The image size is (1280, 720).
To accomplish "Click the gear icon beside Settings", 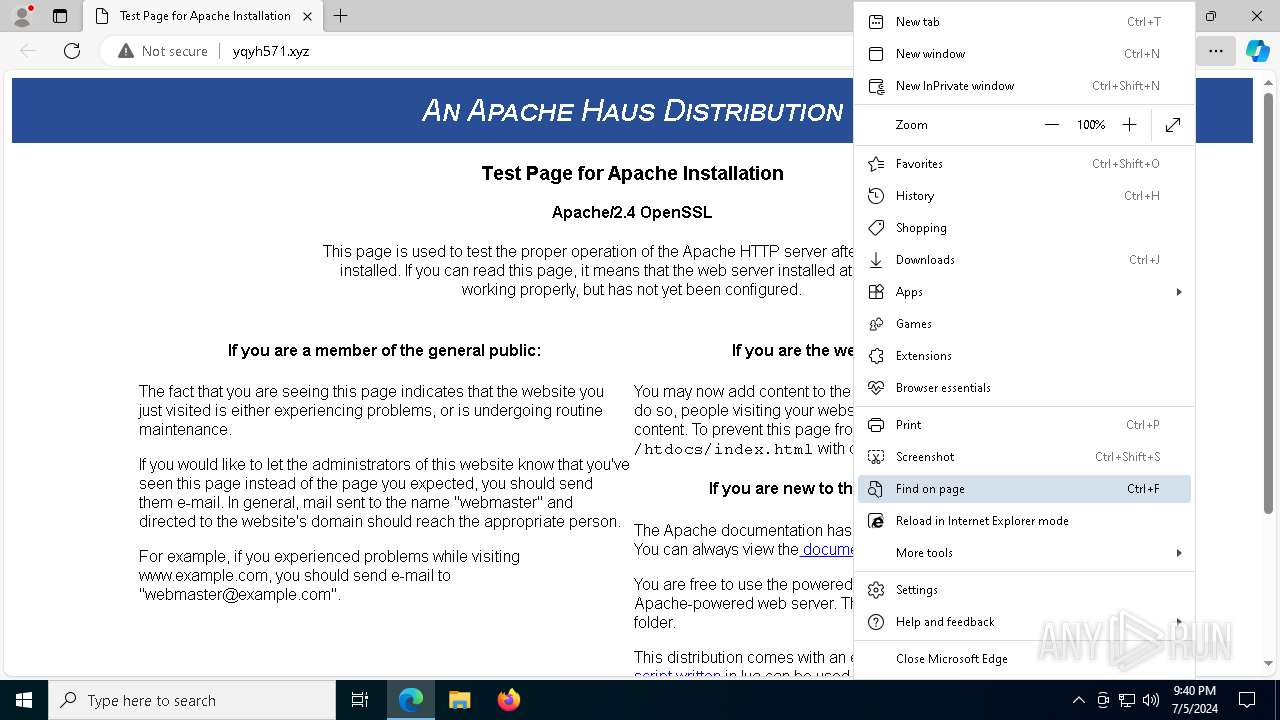I will pyautogui.click(x=876, y=589).
